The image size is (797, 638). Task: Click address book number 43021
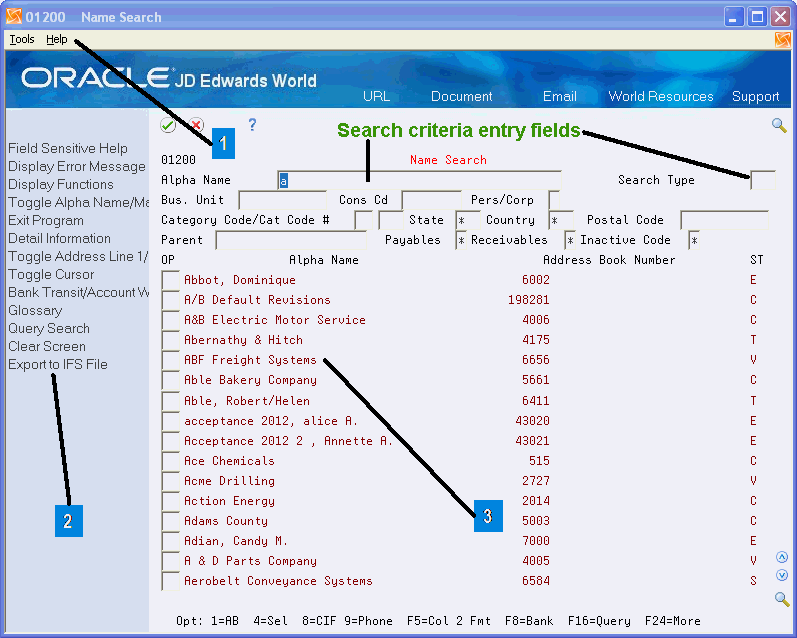click(532, 441)
